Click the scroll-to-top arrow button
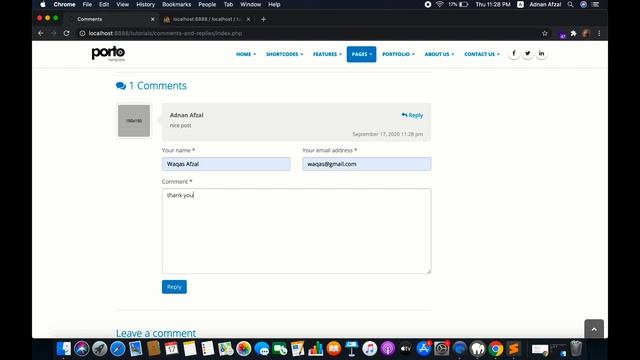Image resolution: width=640 pixels, height=360 pixels. 594,329
